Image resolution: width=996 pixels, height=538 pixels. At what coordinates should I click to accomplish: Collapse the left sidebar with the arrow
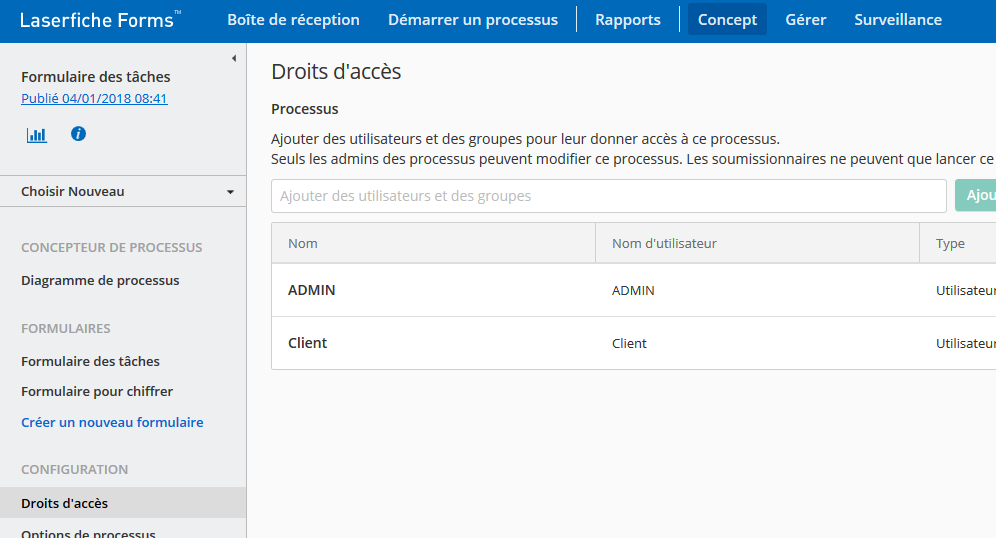pyautogui.click(x=234, y=58)
